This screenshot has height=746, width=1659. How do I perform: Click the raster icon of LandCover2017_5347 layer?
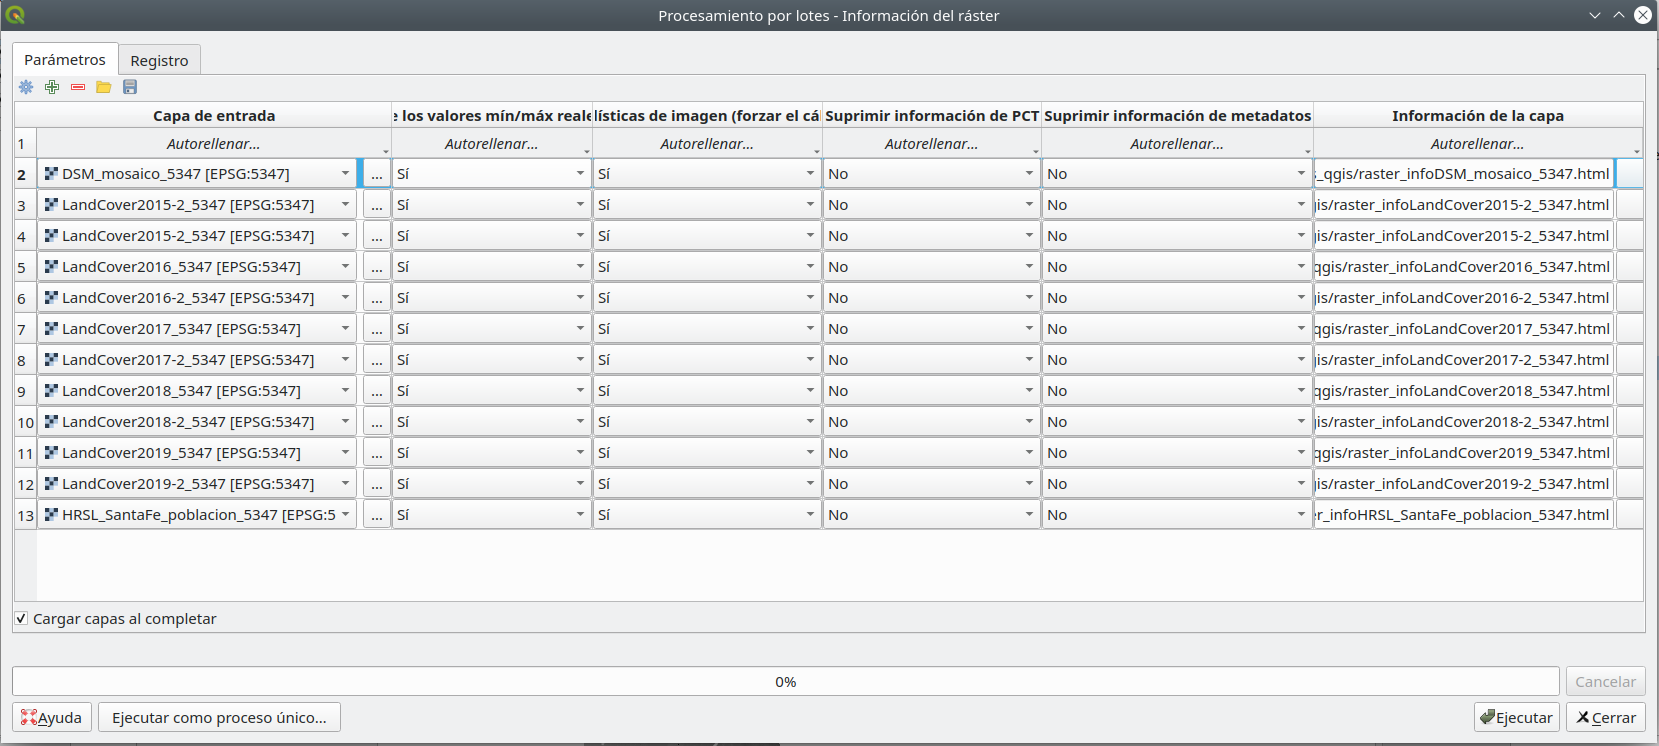(51, 329)
